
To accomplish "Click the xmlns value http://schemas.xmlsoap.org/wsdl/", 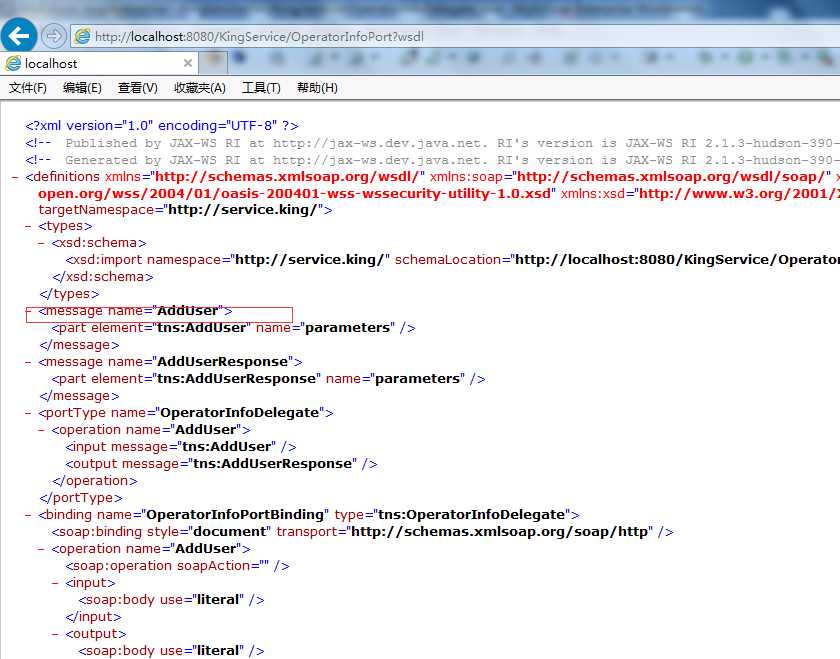I will point(287,177).
